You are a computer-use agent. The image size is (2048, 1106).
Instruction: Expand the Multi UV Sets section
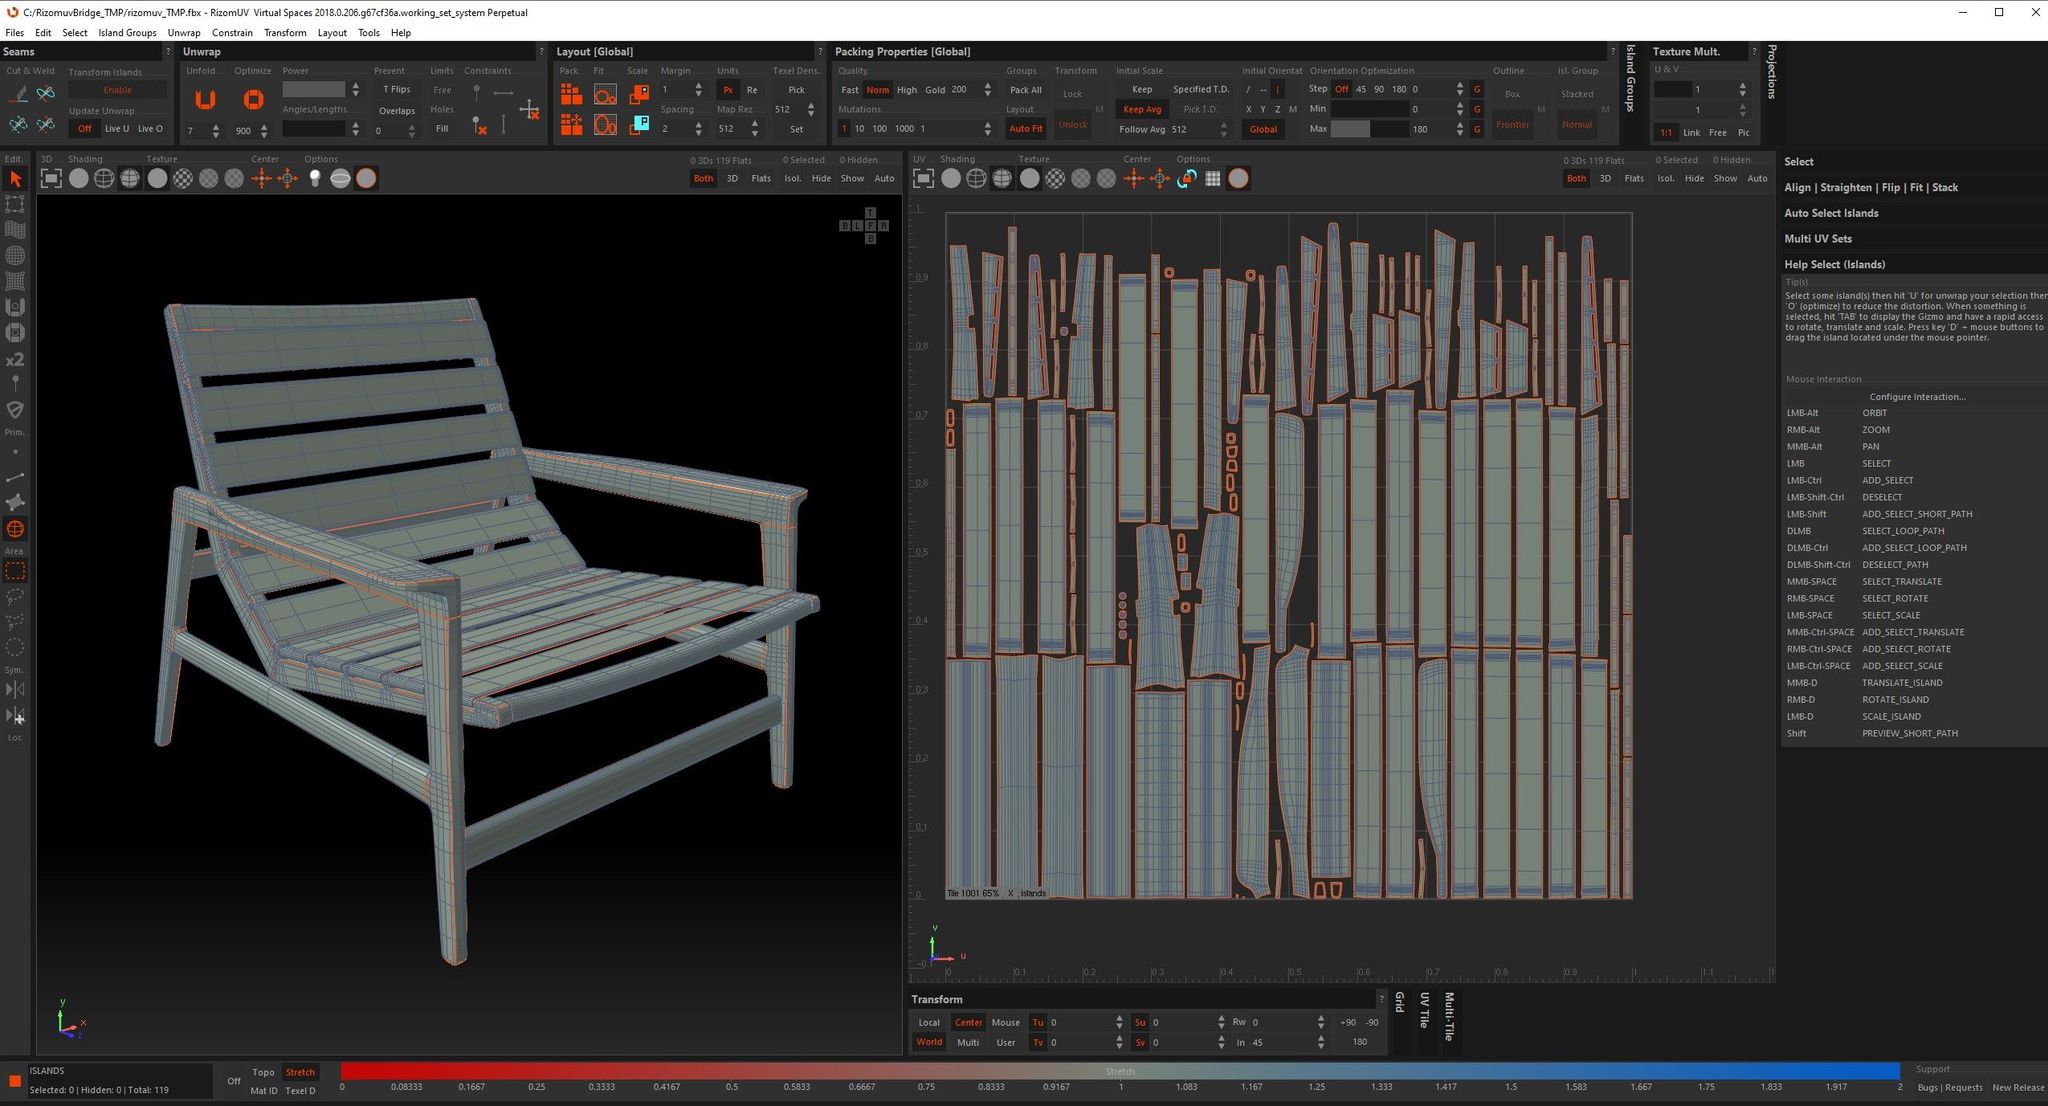pos(1818,239)
